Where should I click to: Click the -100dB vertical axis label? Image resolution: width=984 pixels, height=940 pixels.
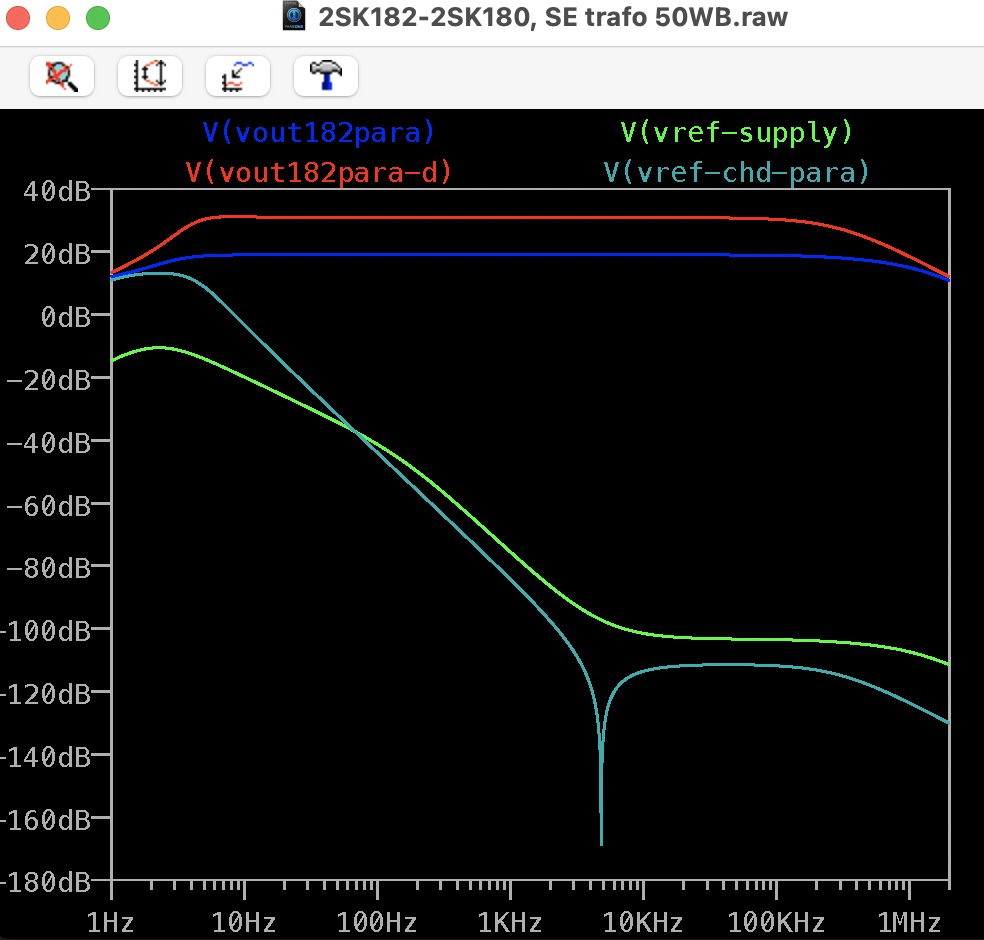(46, 631)
